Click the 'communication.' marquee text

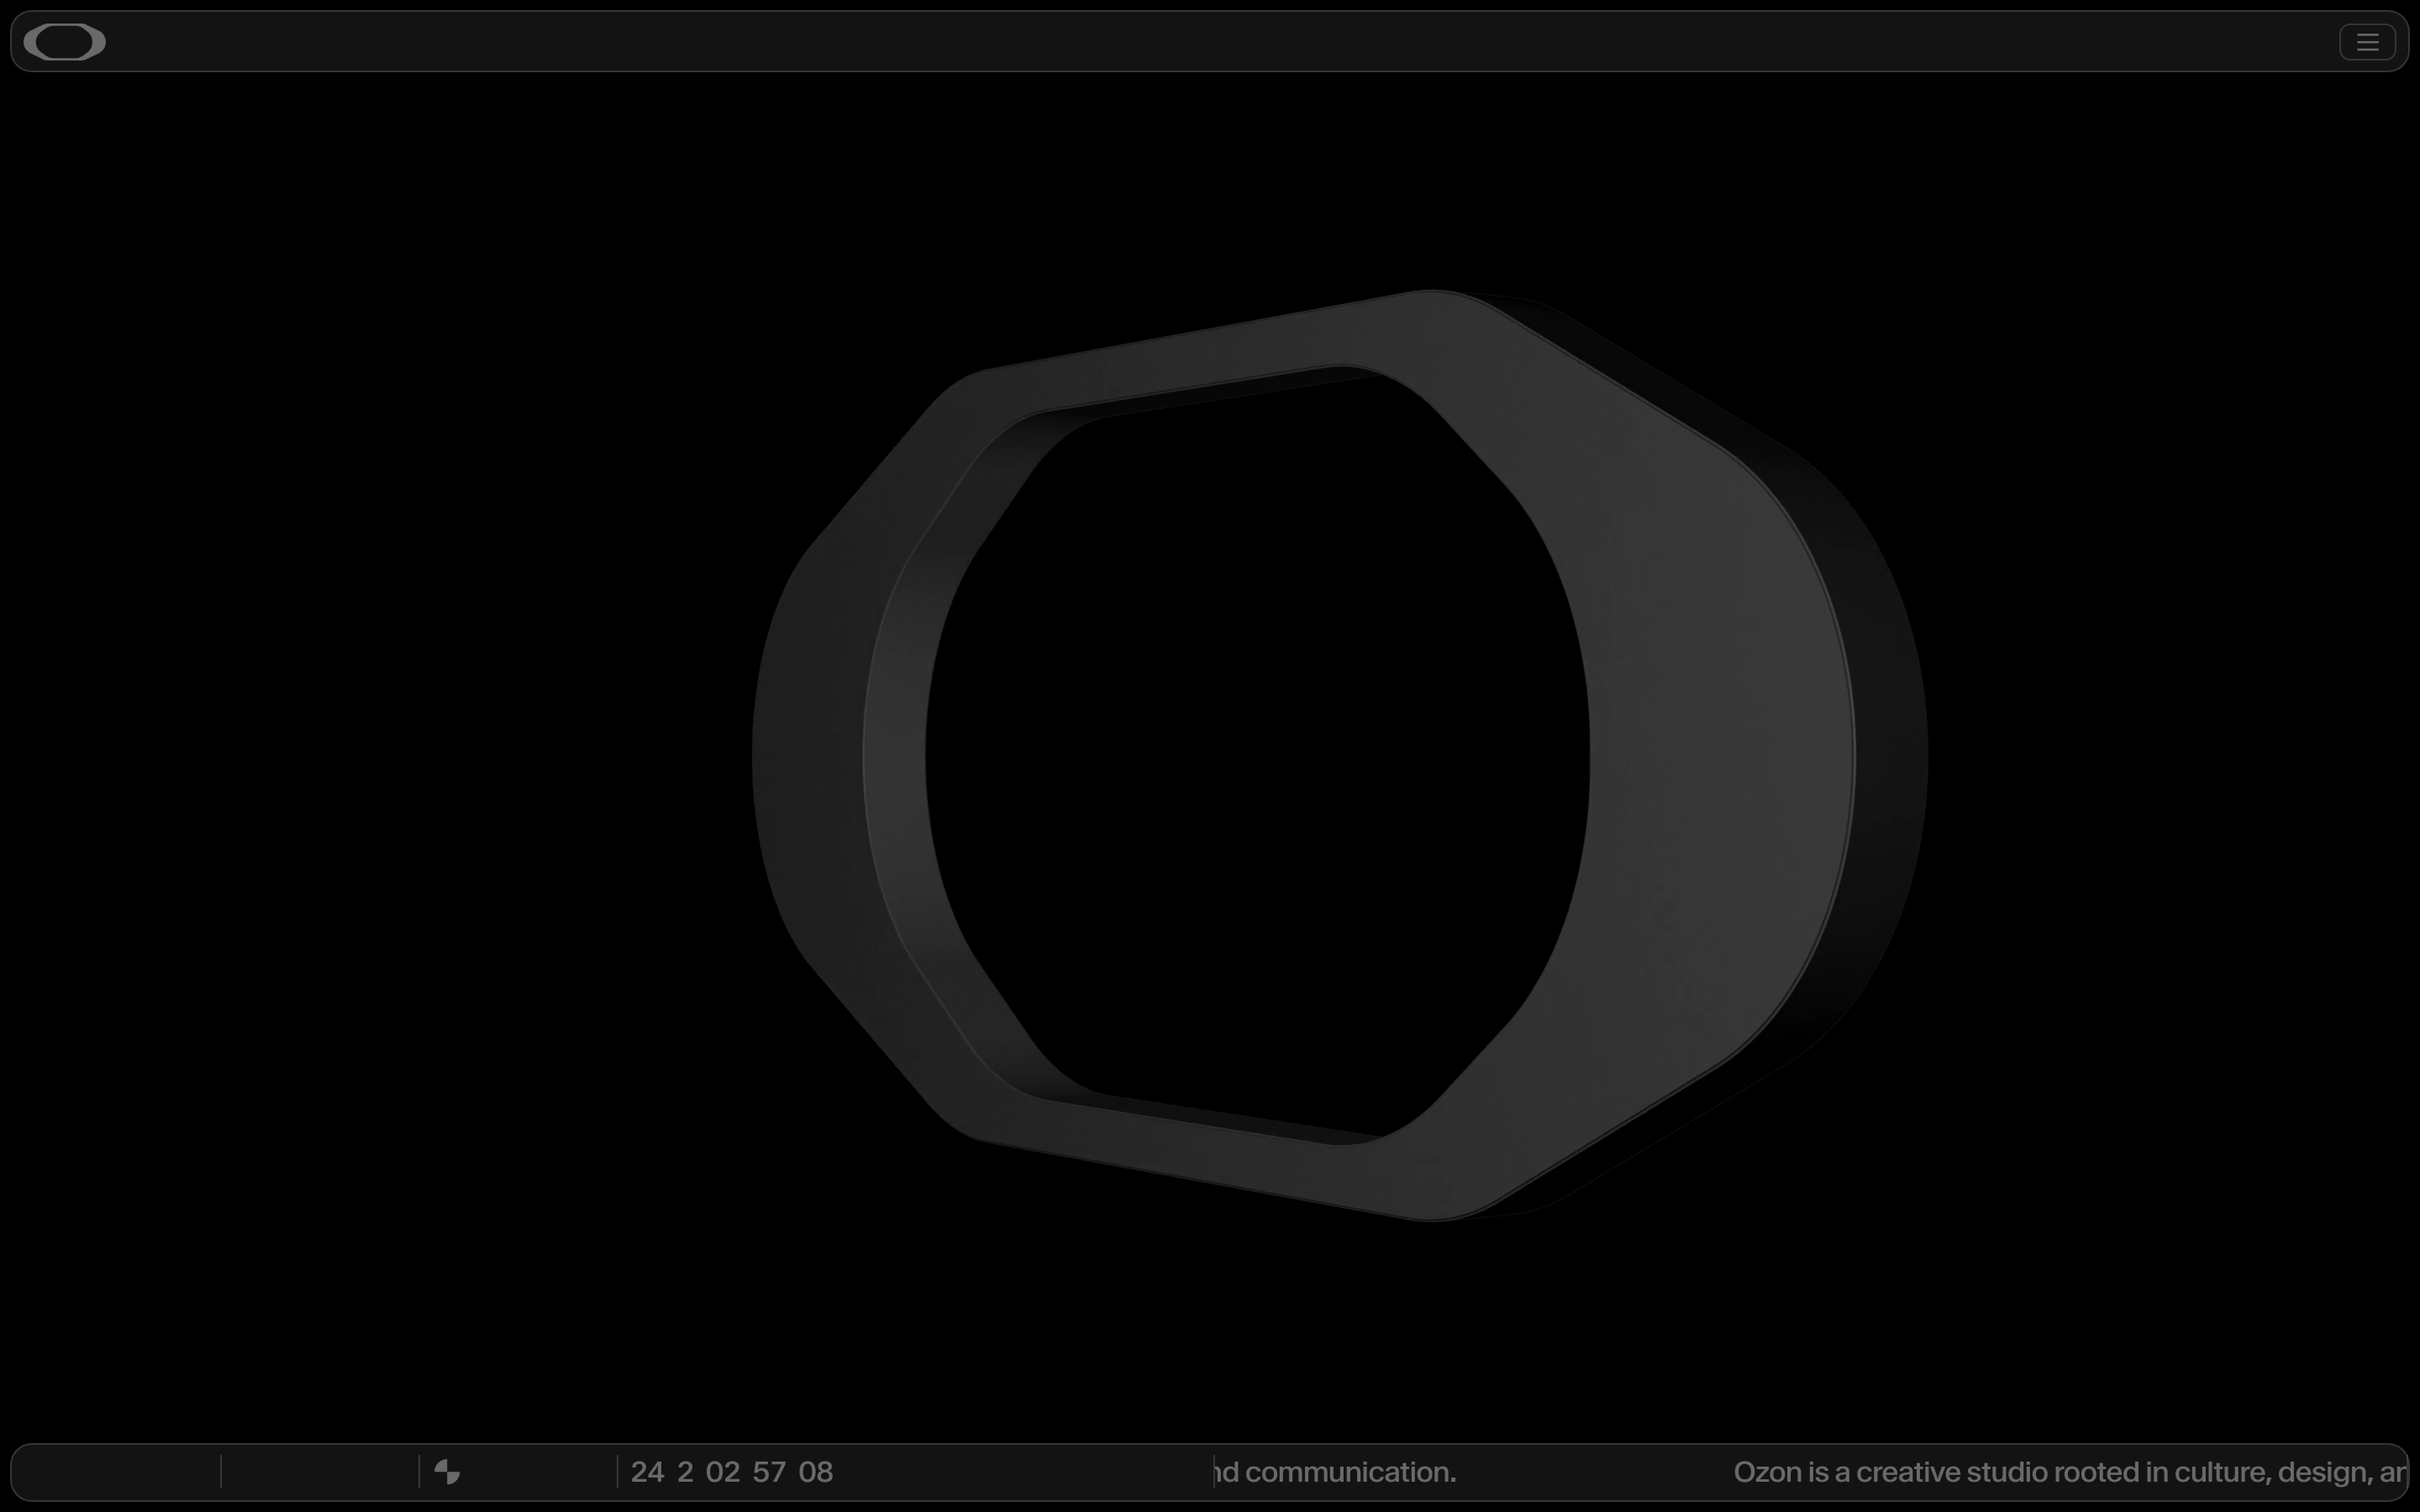coord(1350,1472)
